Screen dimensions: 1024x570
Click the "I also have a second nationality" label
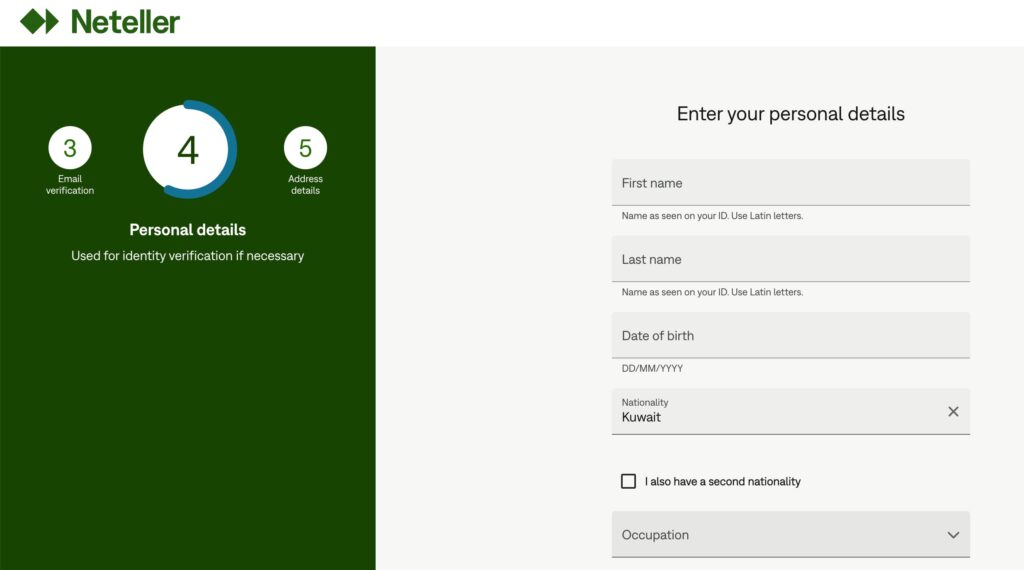pyautogui.click(x=722, y=481)
